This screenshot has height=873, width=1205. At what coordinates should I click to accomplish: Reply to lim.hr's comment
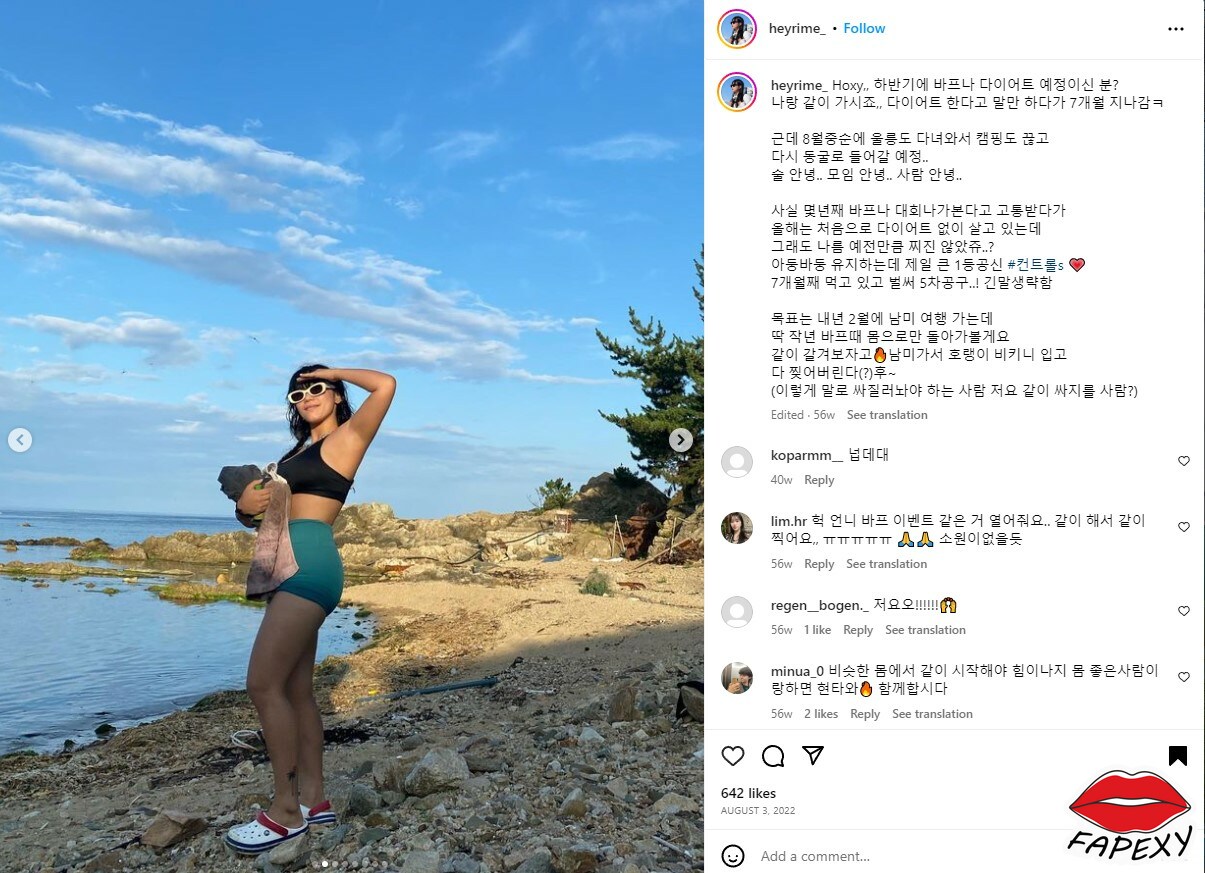tap(819, 564)
